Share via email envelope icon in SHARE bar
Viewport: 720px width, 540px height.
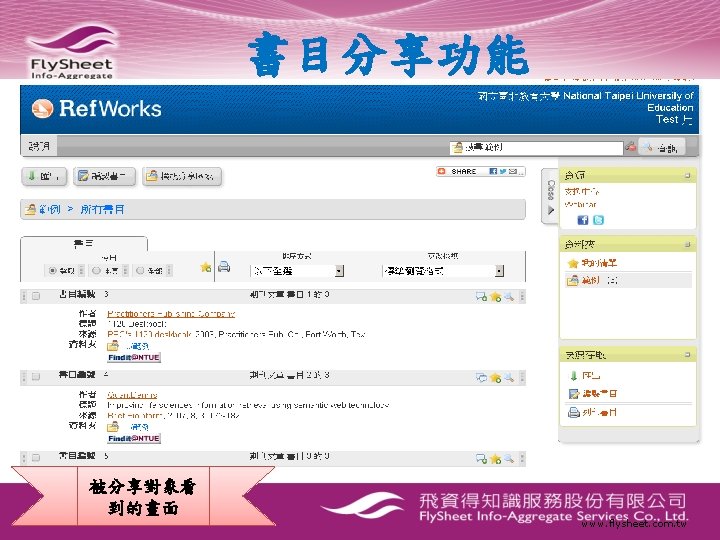point(513,171)
